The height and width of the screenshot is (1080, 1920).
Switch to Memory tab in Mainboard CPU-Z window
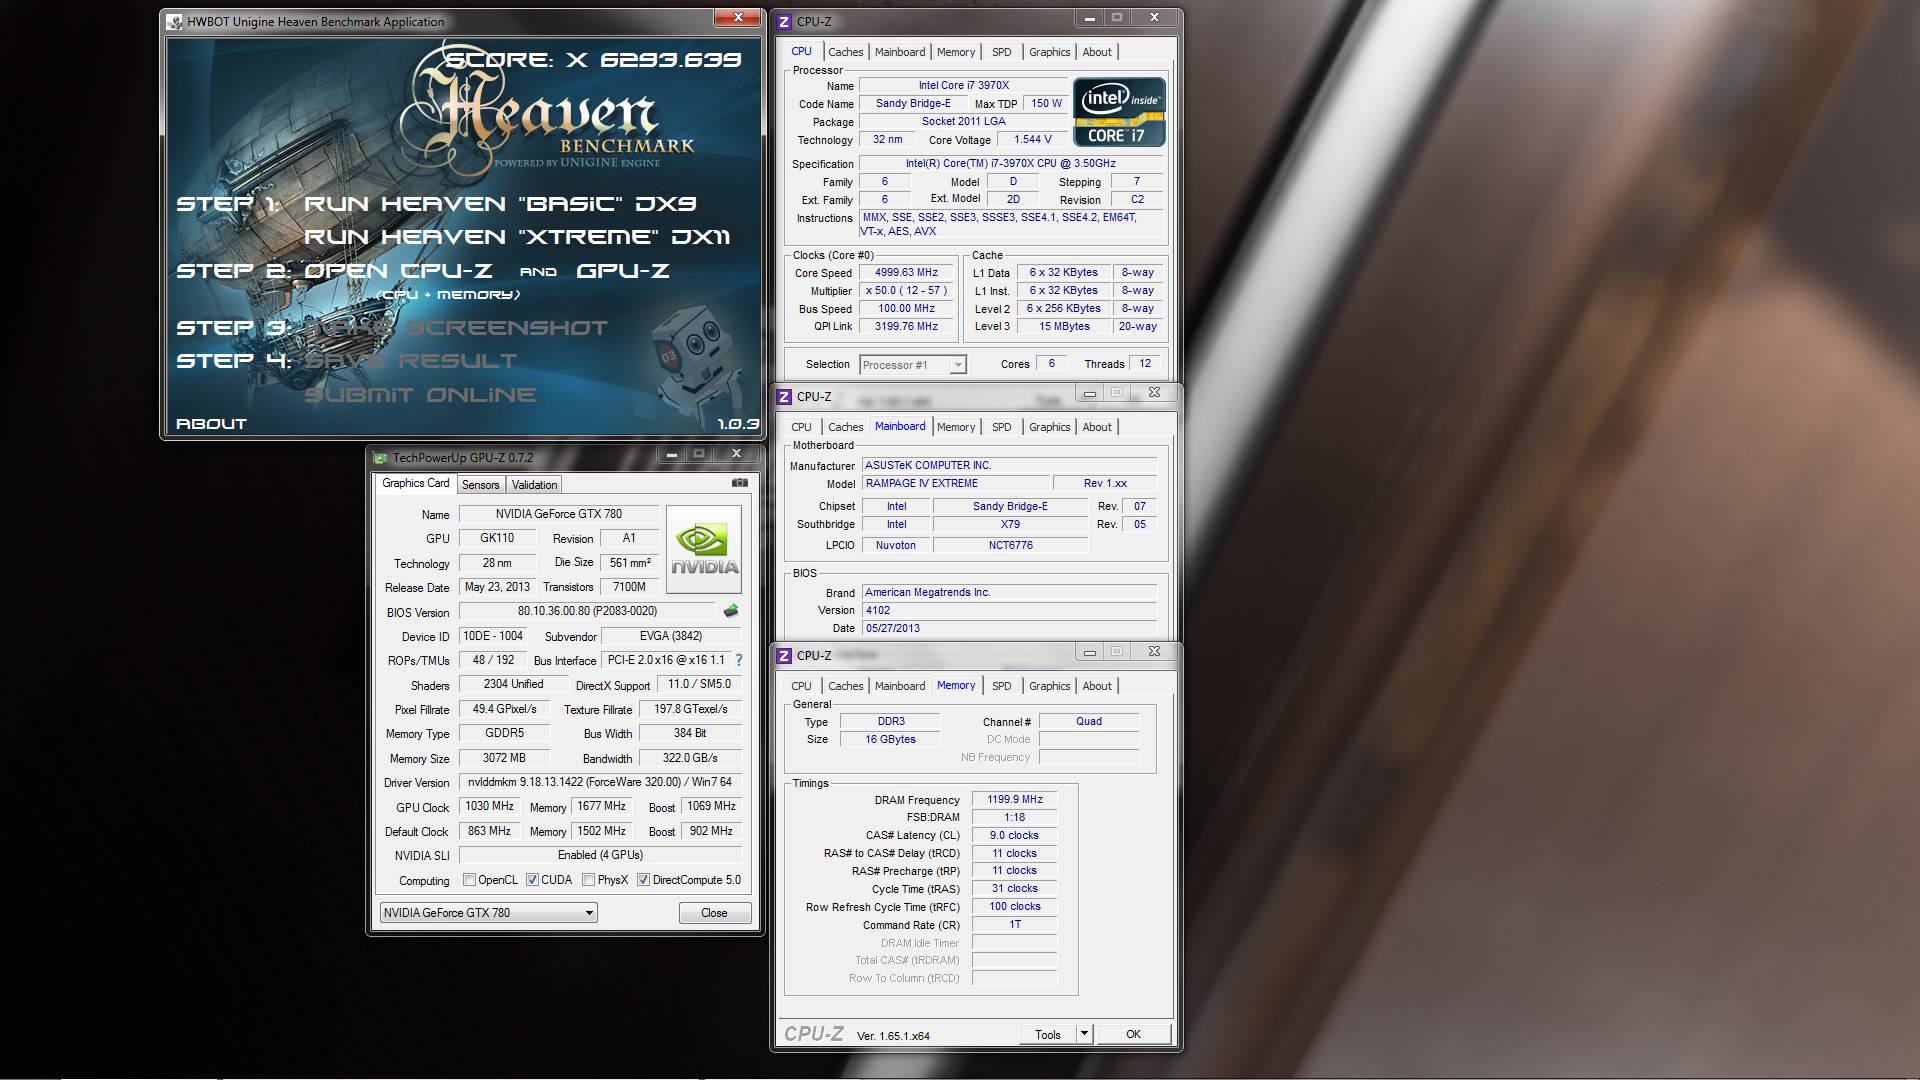956,427
